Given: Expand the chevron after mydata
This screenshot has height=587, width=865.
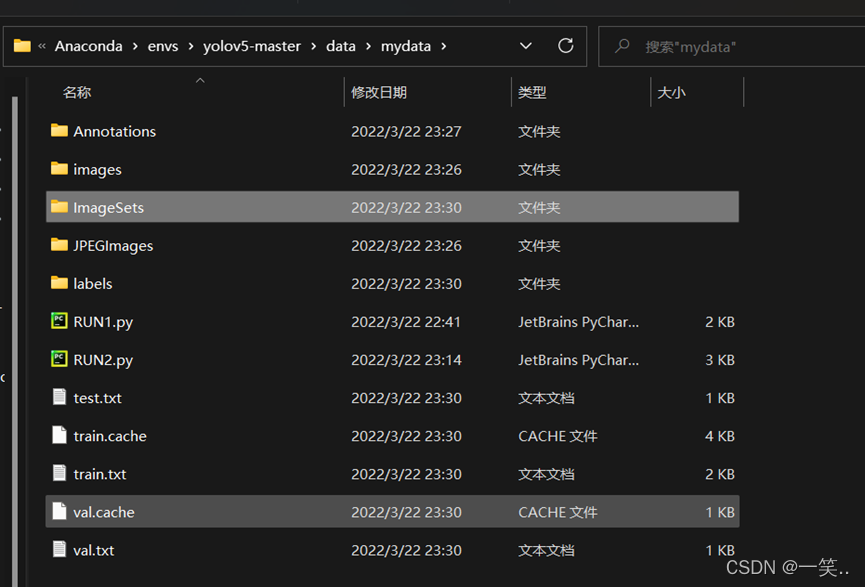Looking at the screenshot, I should 444,46.
